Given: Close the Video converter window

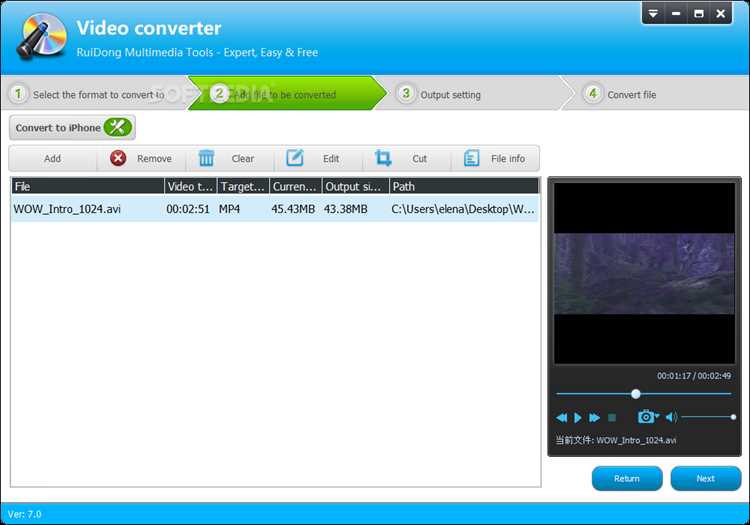Looking at the screenshot, I should tap(721, 13).
